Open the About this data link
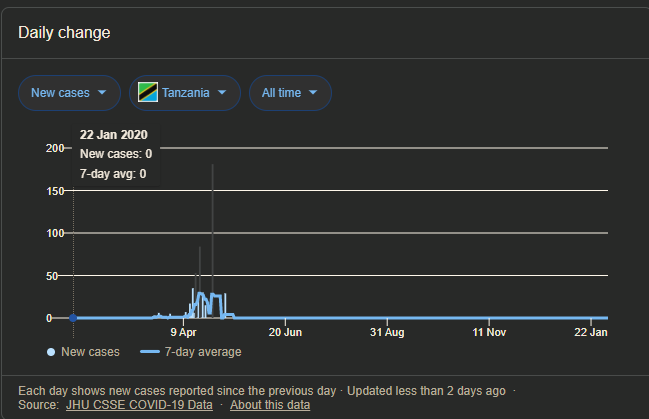Screen dimensions: 649x419 [x=270, y=405]
